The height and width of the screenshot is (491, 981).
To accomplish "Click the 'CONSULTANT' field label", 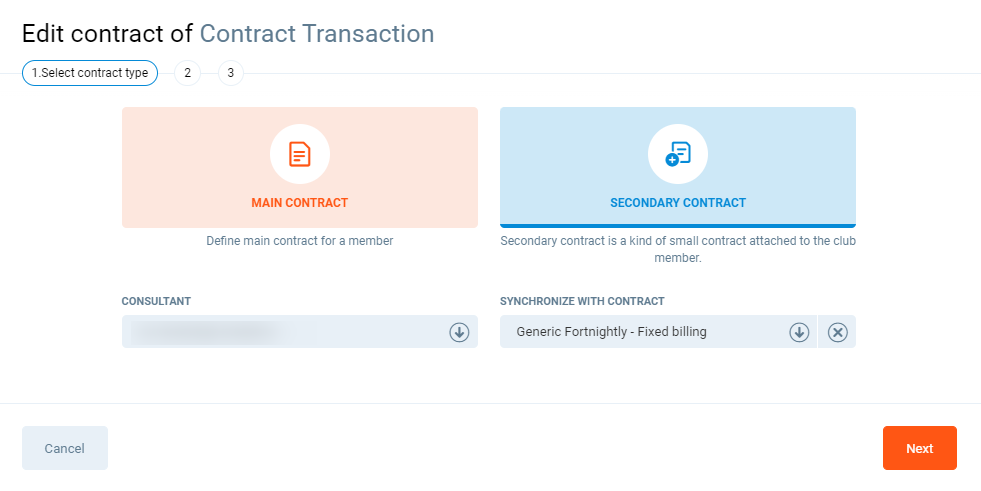I will pos(156,301).
